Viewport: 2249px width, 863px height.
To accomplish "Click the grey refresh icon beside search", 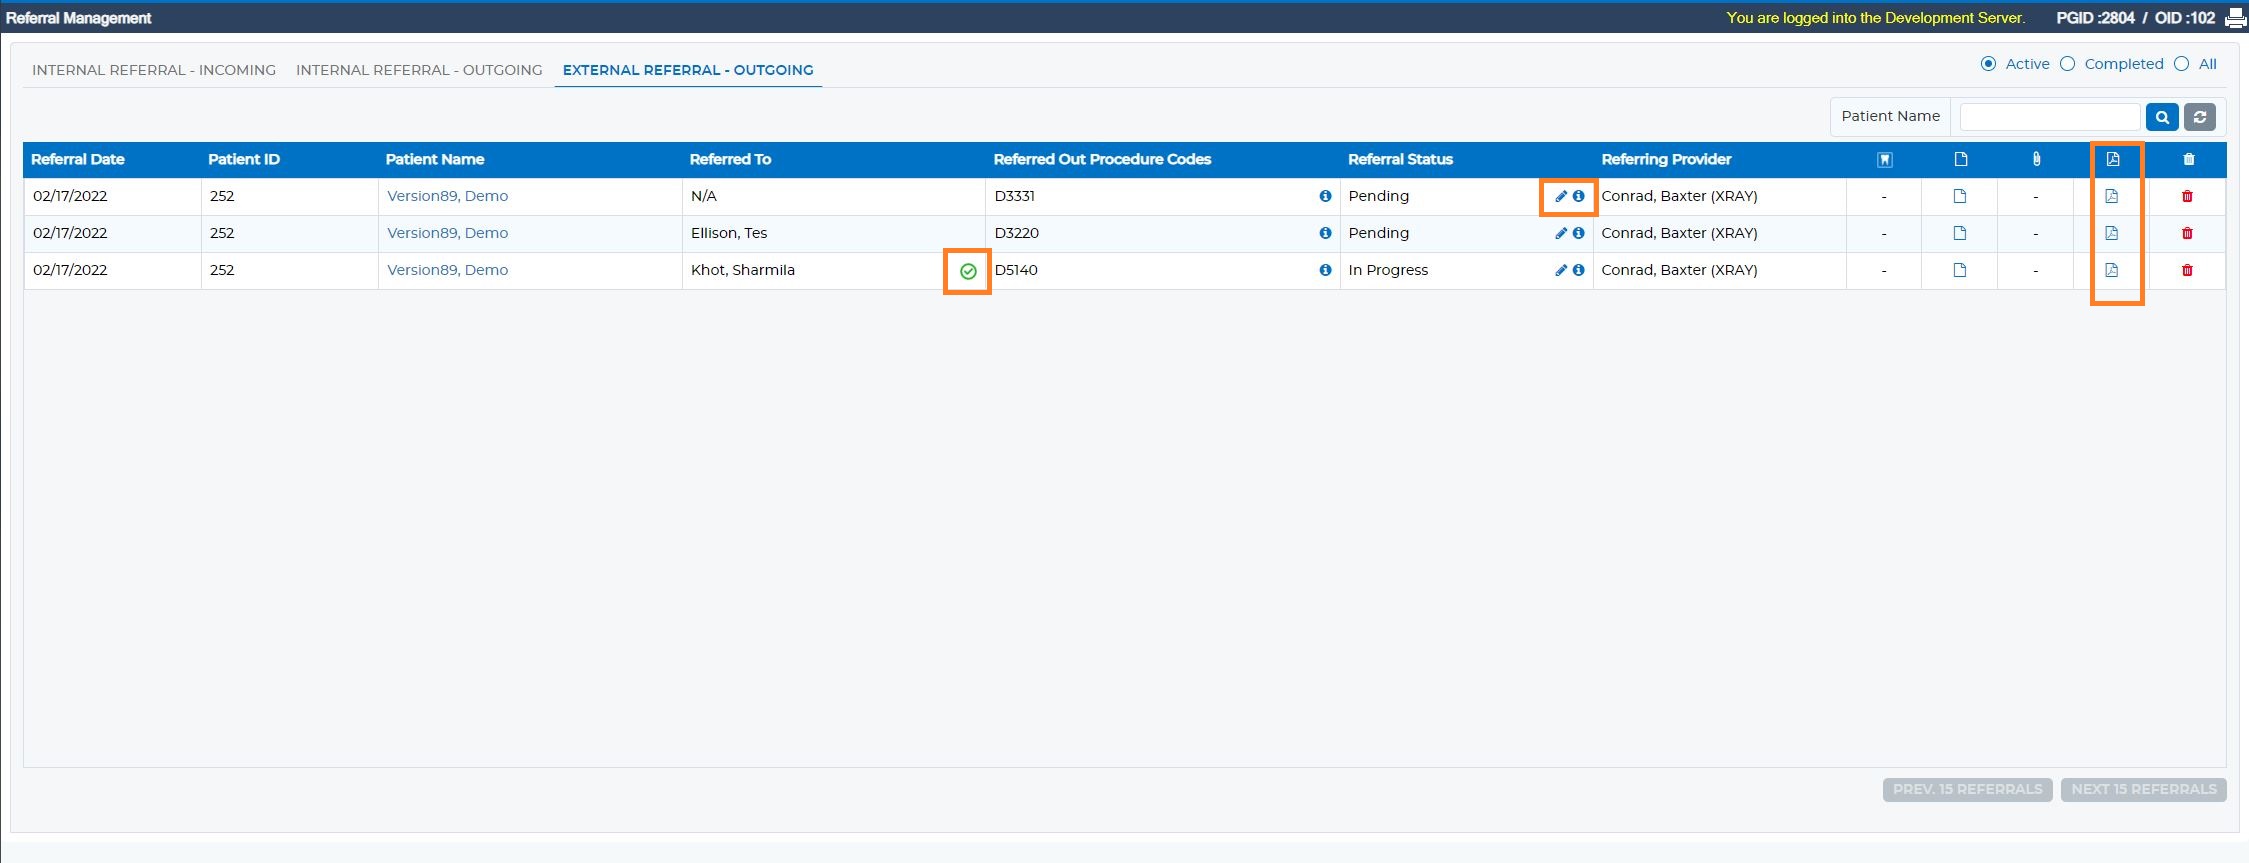I will pyautogui.click(x=2200, y=117).
